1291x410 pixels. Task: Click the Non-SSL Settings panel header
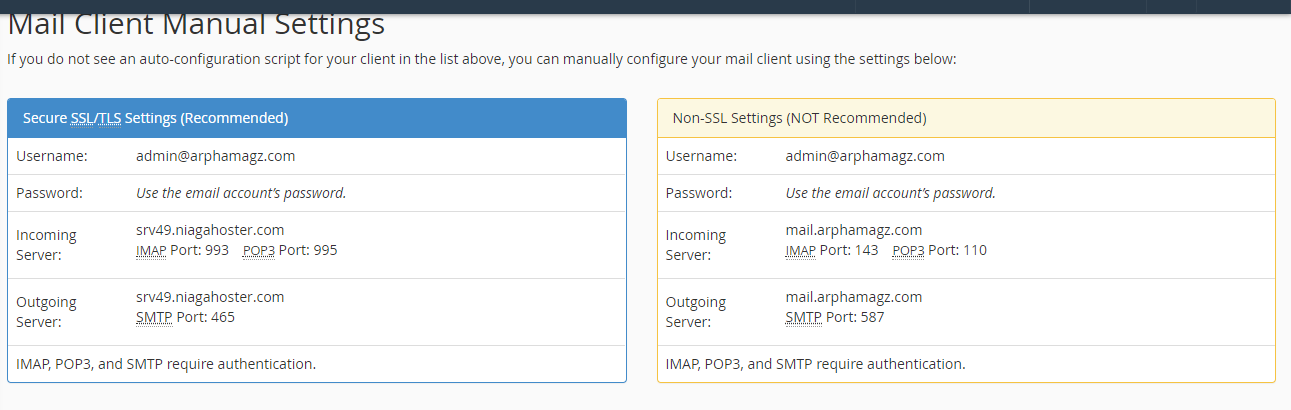(965, 118)
